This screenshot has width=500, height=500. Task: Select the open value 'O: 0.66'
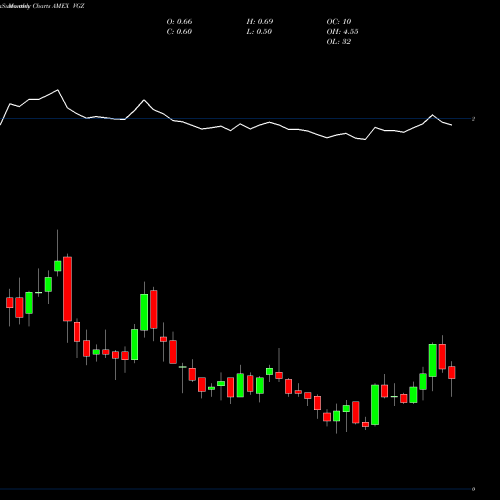point(179,22)
